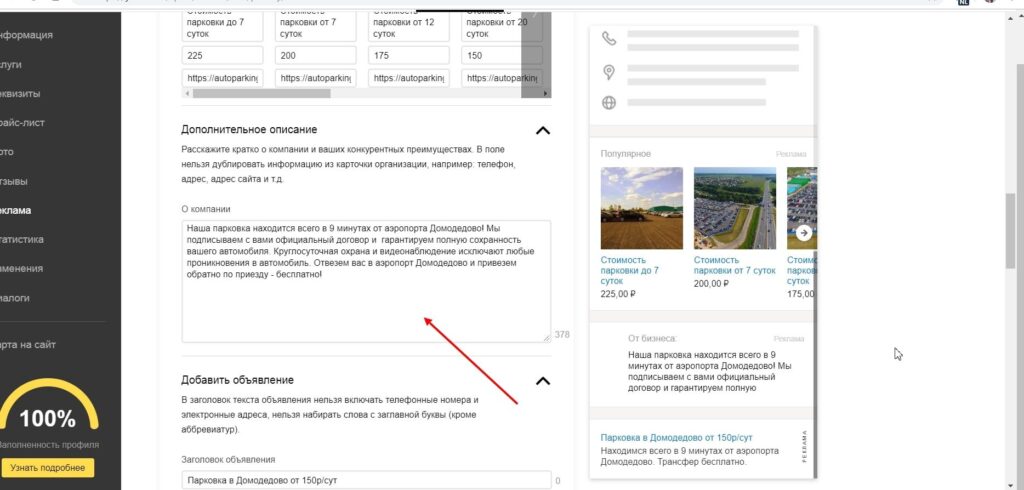Click the location pin icon in the preview

[608, 72]
